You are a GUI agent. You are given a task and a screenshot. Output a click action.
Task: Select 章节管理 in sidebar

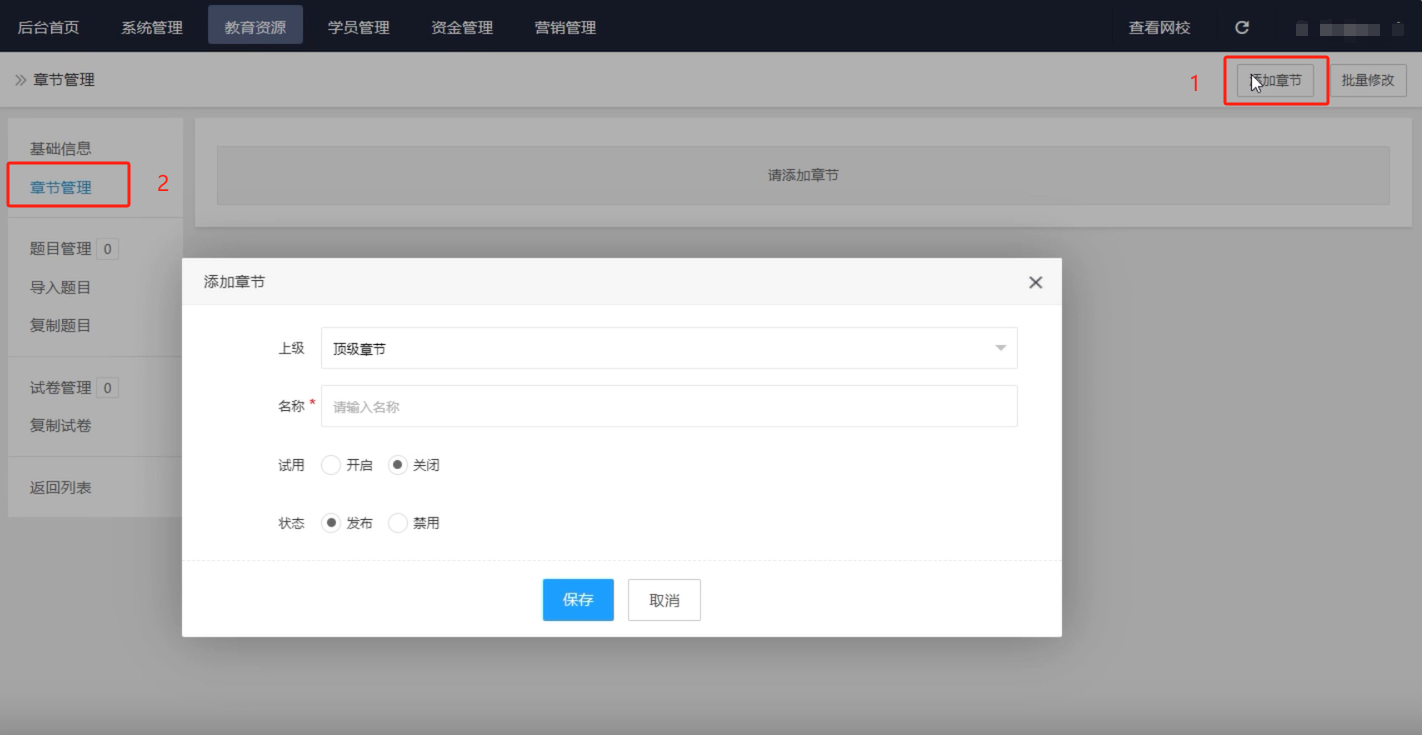[x=61, y=187]
